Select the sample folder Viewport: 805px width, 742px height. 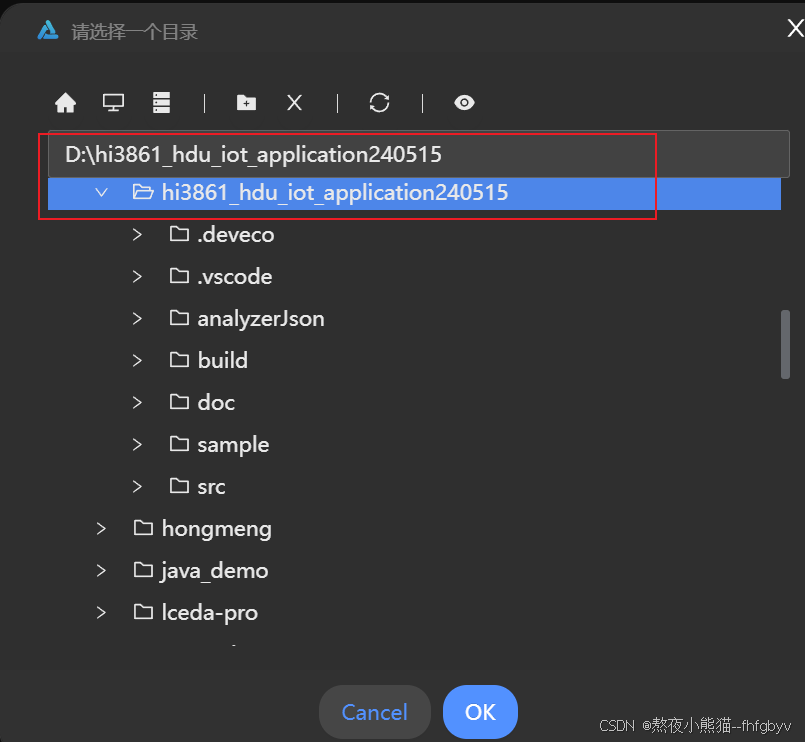[219, 445]
